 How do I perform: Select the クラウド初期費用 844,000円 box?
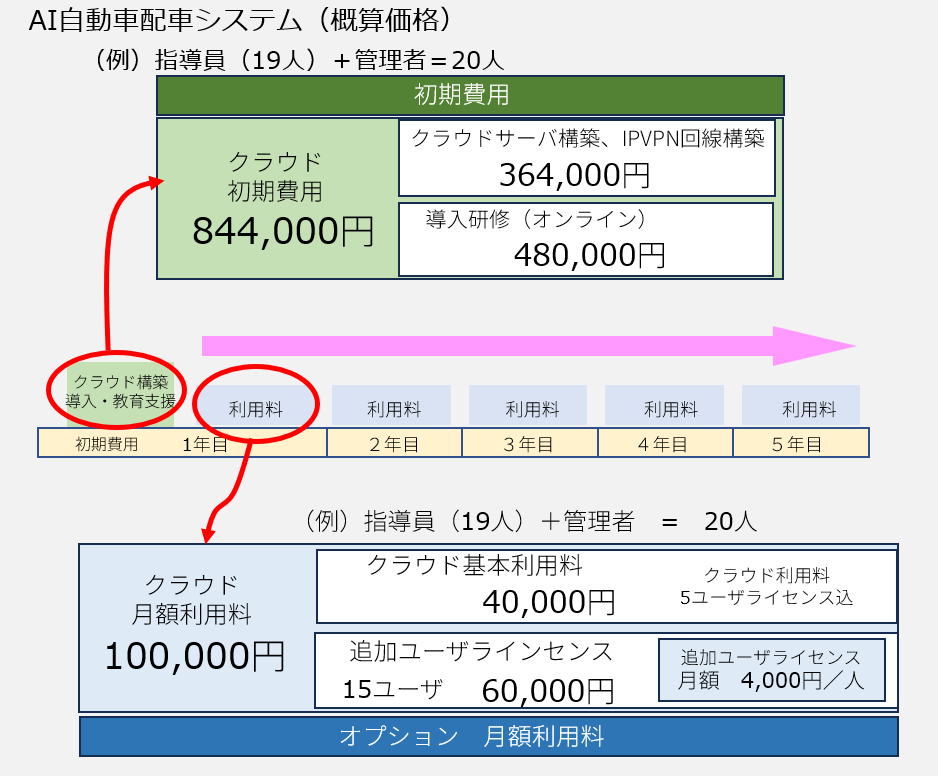click(x=278, y=199)
